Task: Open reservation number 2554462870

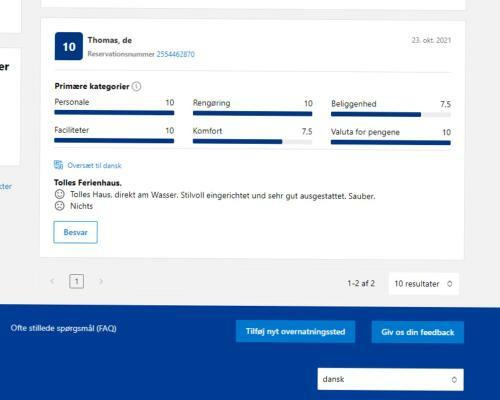Action: pos(175,54)
